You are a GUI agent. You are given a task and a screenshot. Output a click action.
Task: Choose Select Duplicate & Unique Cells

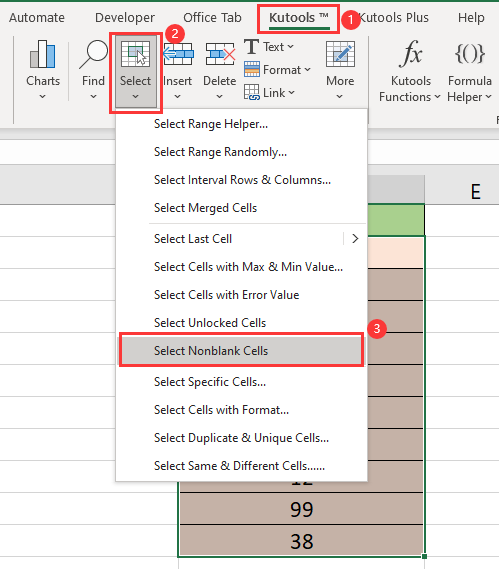pyautogui.click(x=241, y=438)
